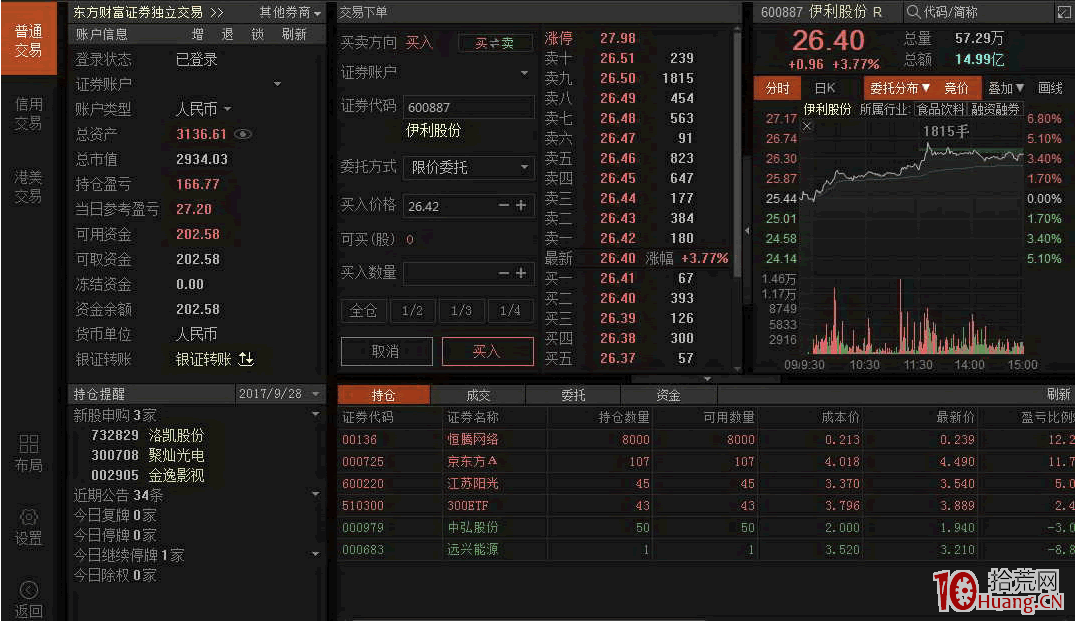Click the minus icon for 买入数量

click(x=504, y=273)
